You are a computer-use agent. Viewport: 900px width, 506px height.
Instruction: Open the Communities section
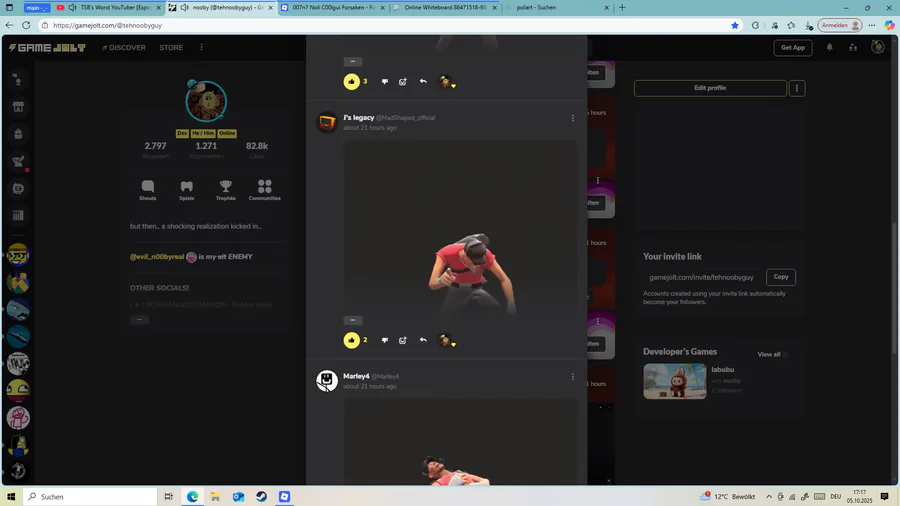pyautogui.click(x=265, y=190)
